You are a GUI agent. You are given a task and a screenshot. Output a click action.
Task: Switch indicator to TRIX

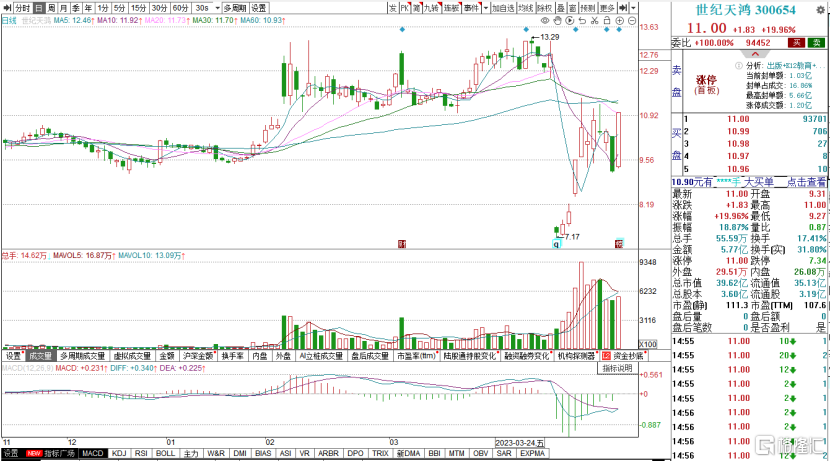pos(380,454)
